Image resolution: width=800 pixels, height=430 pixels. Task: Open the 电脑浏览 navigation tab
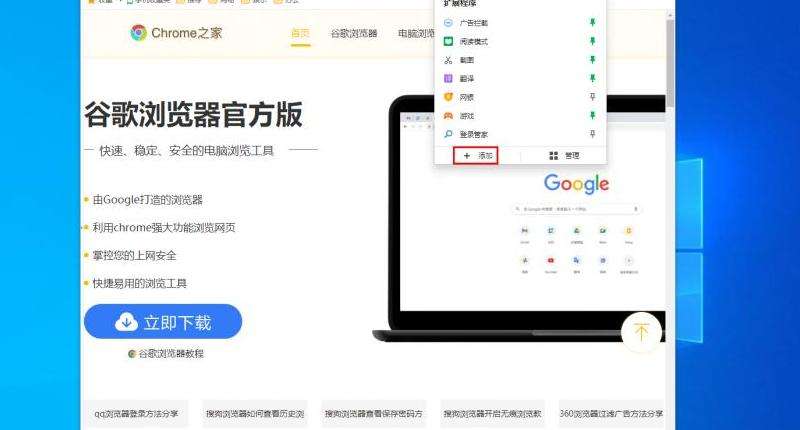(416, 34)
